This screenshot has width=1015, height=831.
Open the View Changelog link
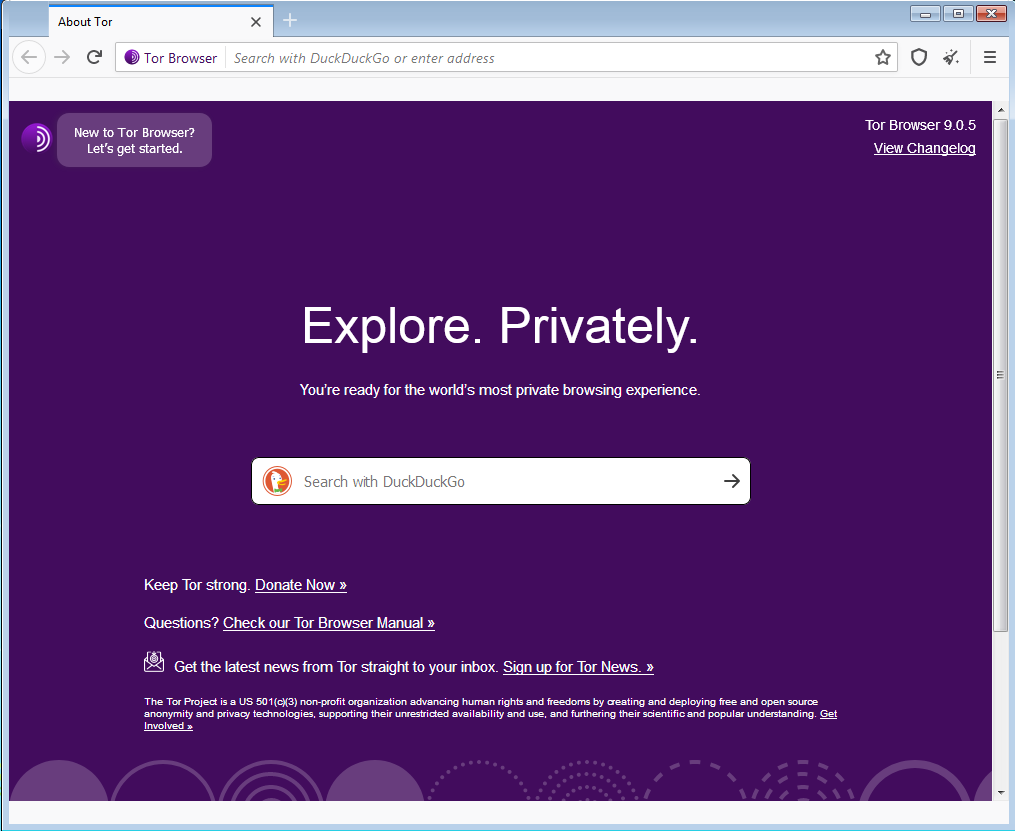click(x=924, y=148)
